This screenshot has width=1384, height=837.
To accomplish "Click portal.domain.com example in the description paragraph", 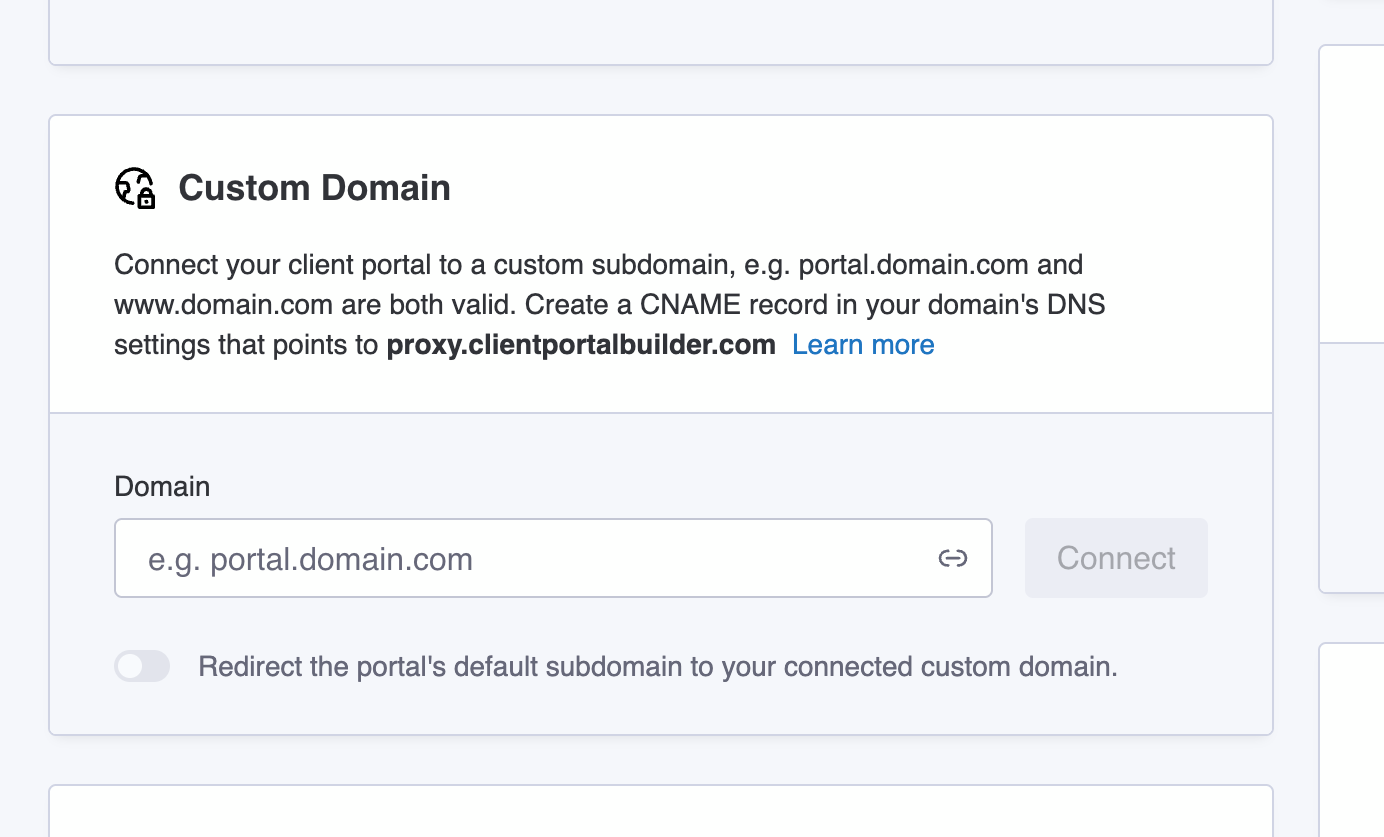I will pyautogui.click(x=914, y=265).
